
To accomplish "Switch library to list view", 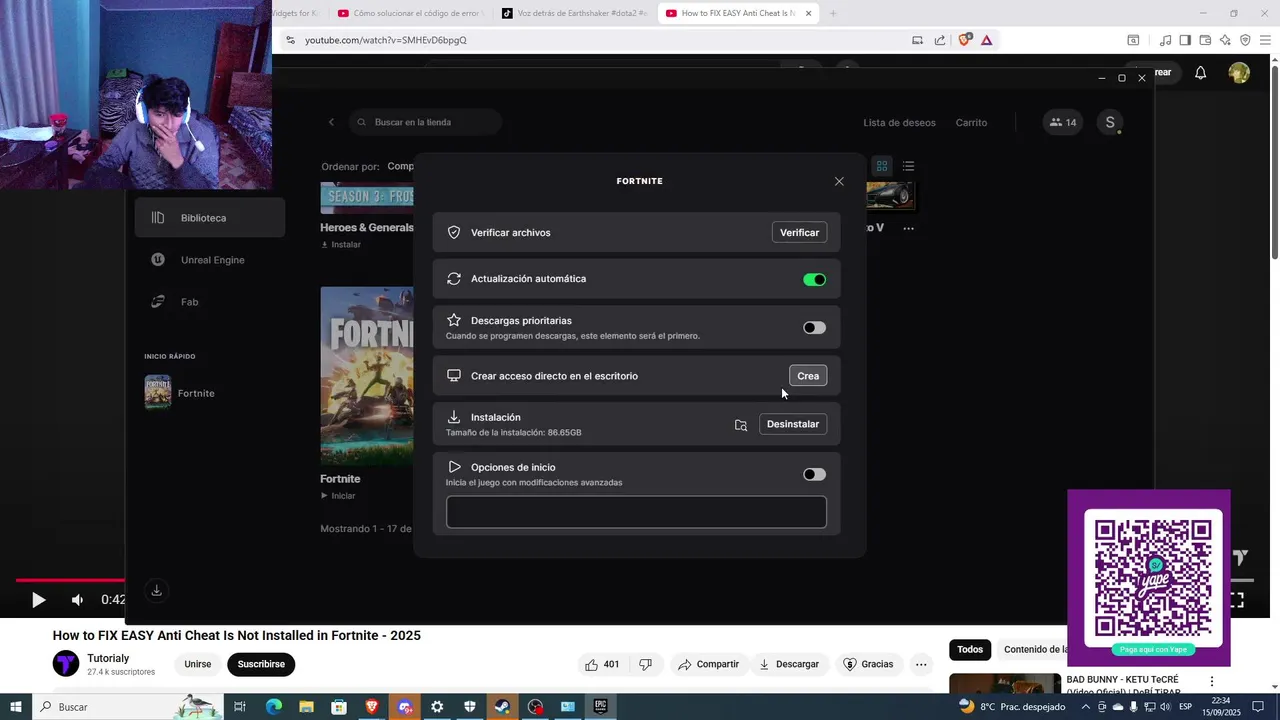I will (908, 166).
